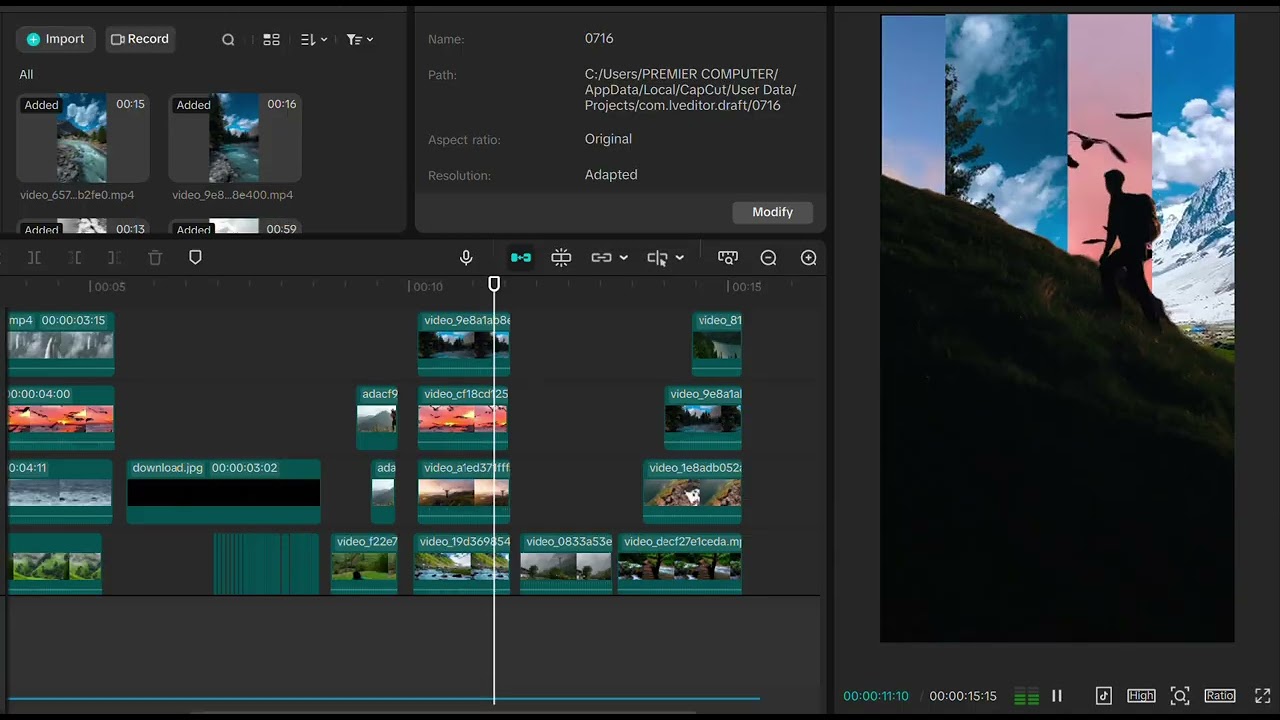This screenshot has height=720, width=1280.
Task: Click the delete right trim icon
Action: pyautogui.click(x=114, y=258)
